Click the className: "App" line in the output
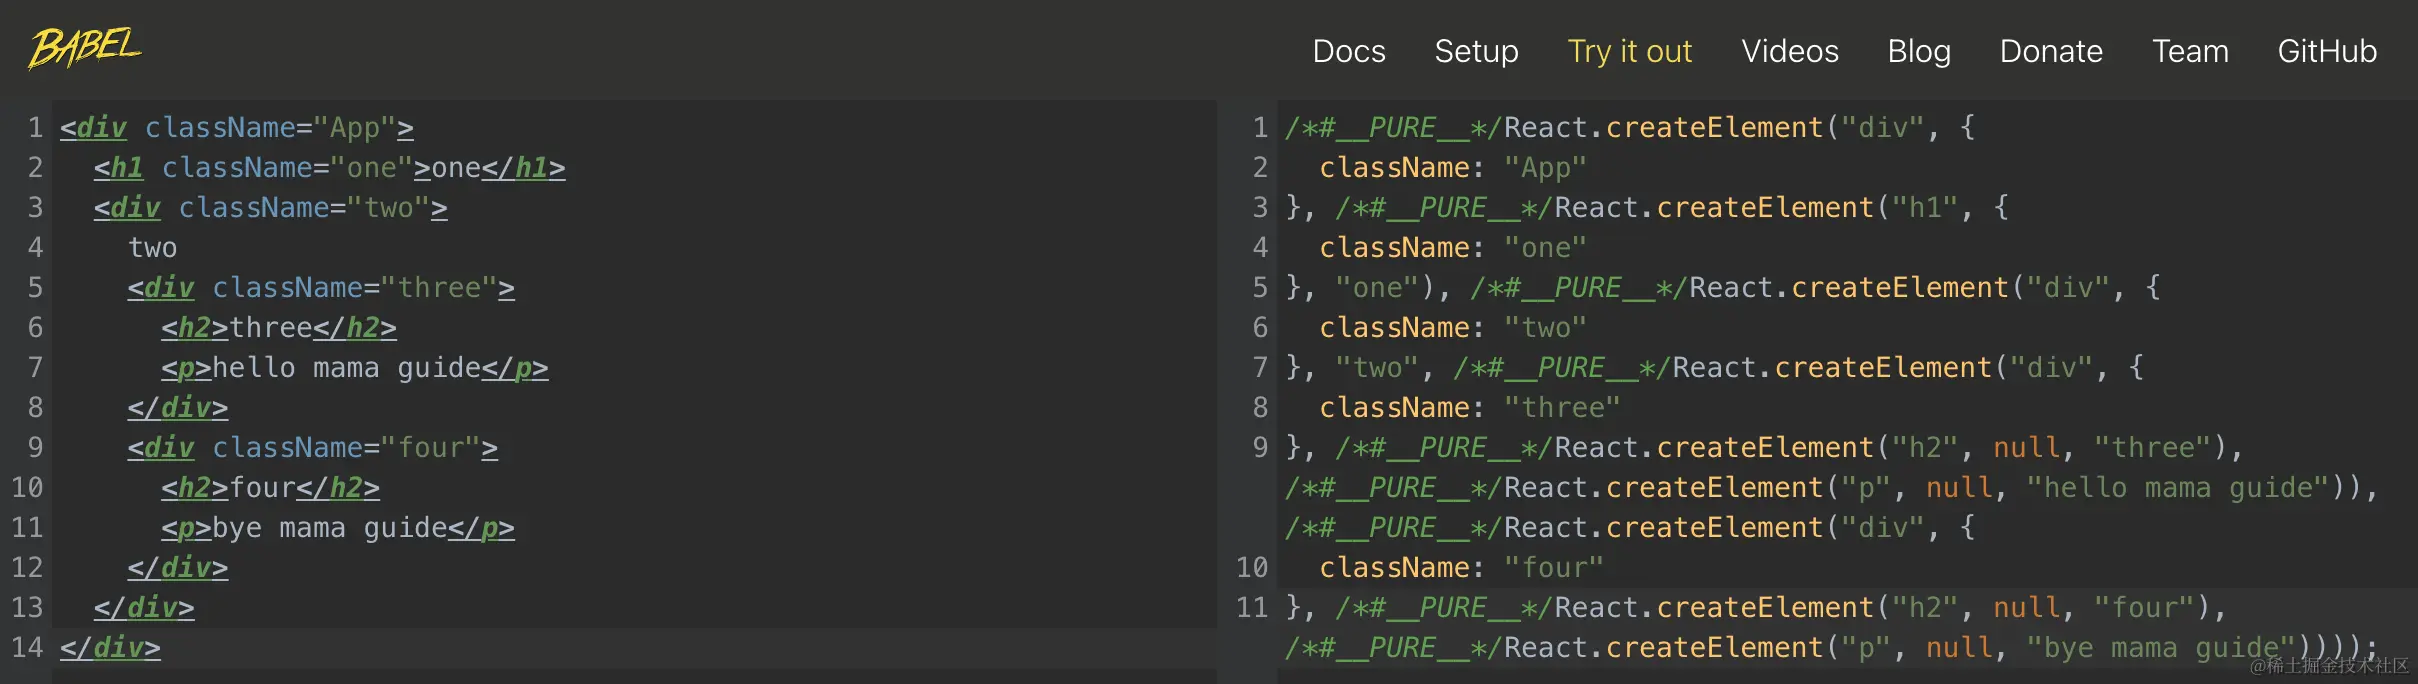The height and width of the screenshot is (684, 2418). click(x=1452, y=168)
